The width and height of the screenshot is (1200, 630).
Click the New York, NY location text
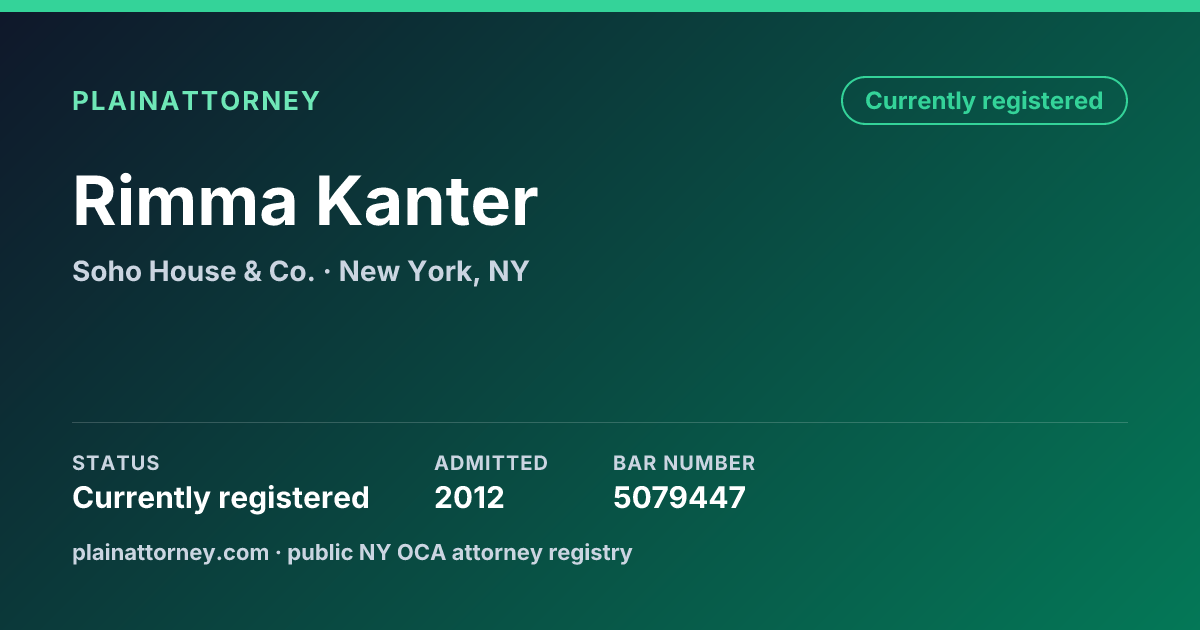(x=434, y=271)
